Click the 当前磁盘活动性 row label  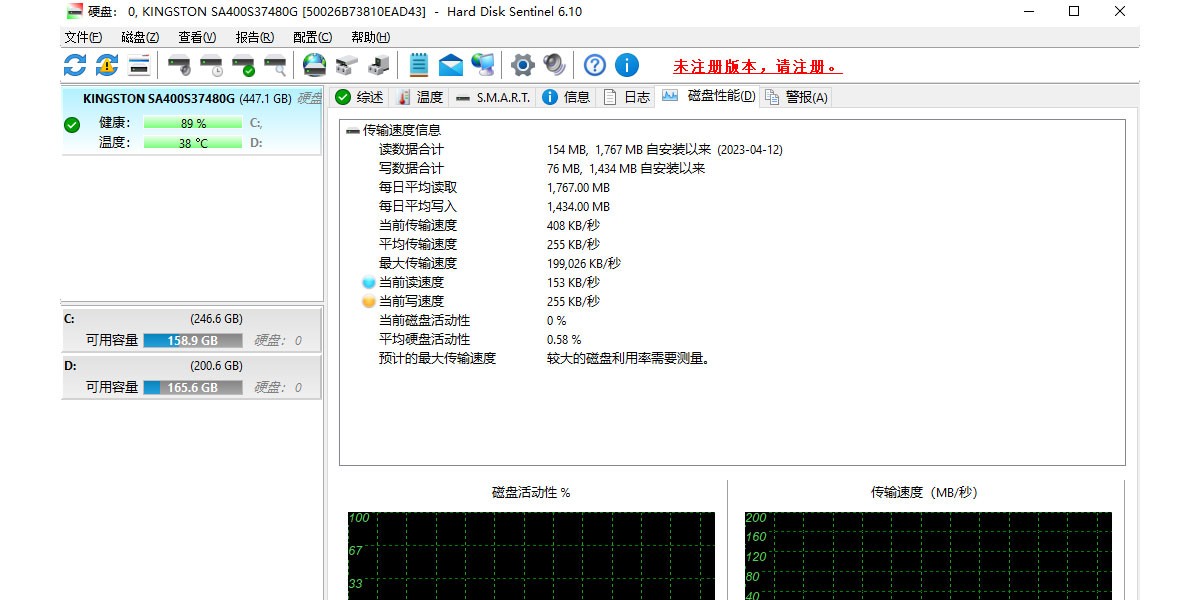[x=424, y=320]
